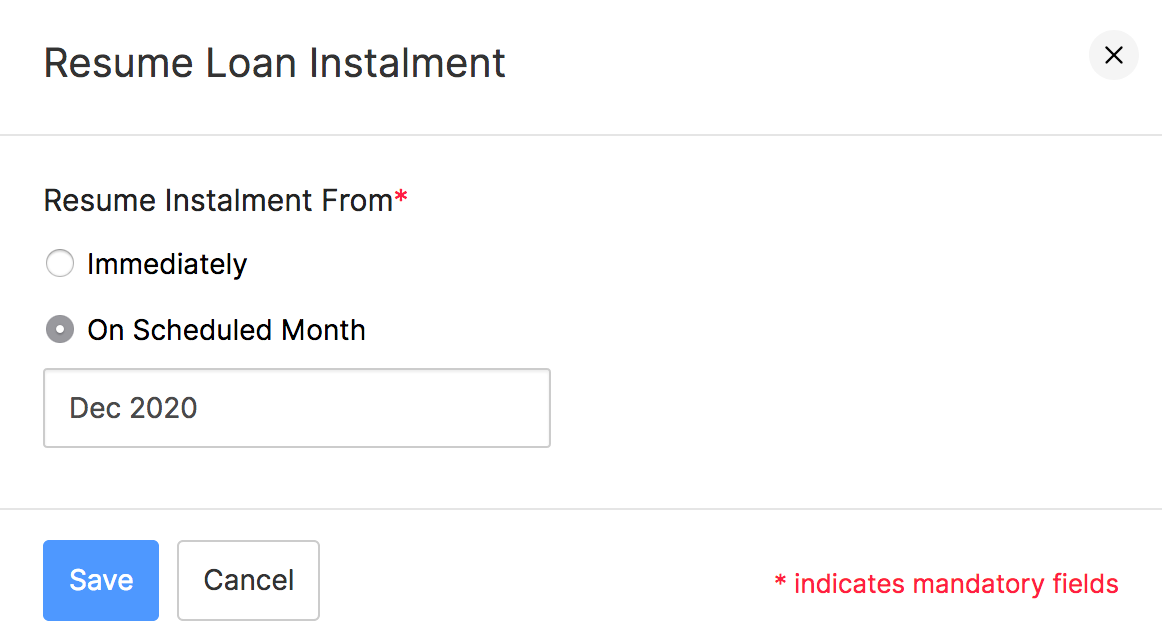Select the Immediately radio button
Screen dimensions: 1162x642
point(60,264)
